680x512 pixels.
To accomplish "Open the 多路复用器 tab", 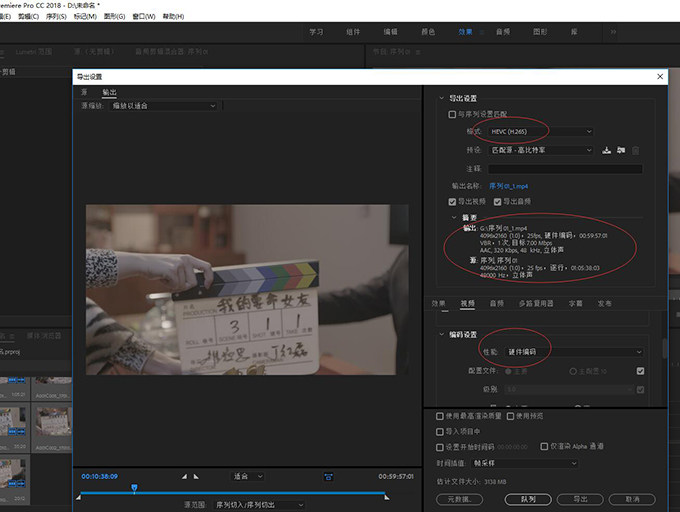I will click(x=536, y=303).
